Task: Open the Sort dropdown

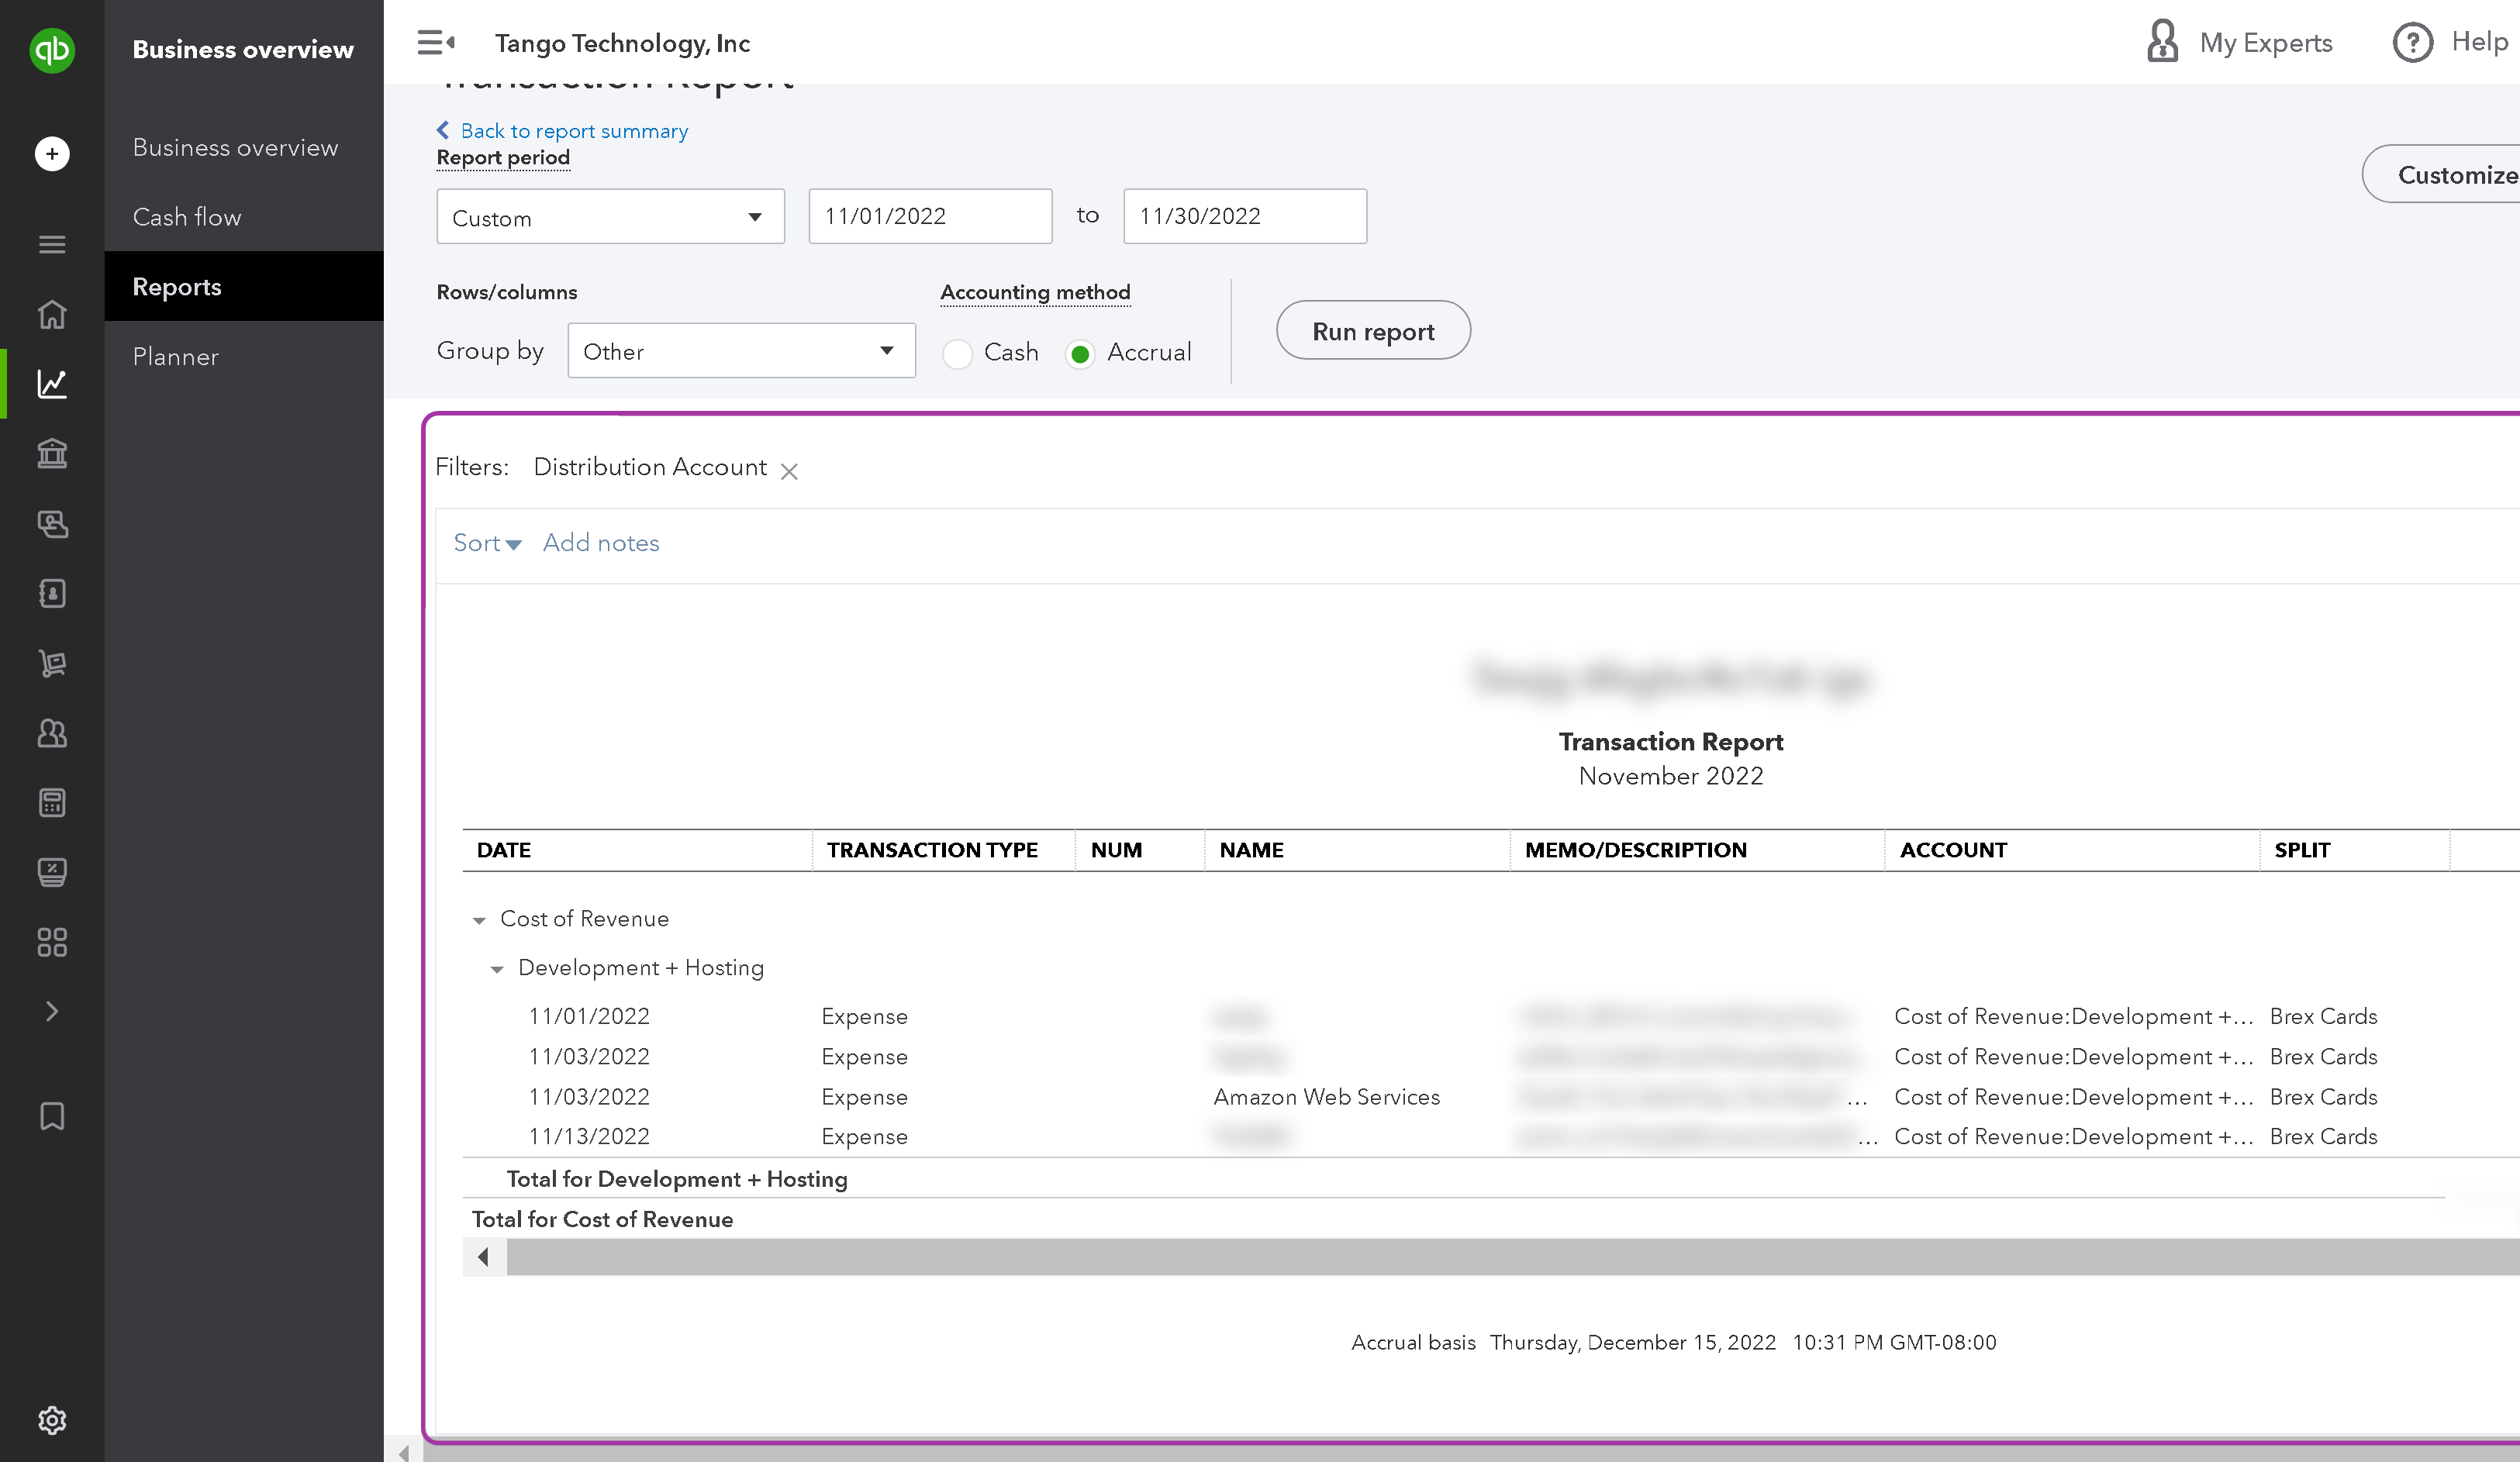Action: point(487,543)
